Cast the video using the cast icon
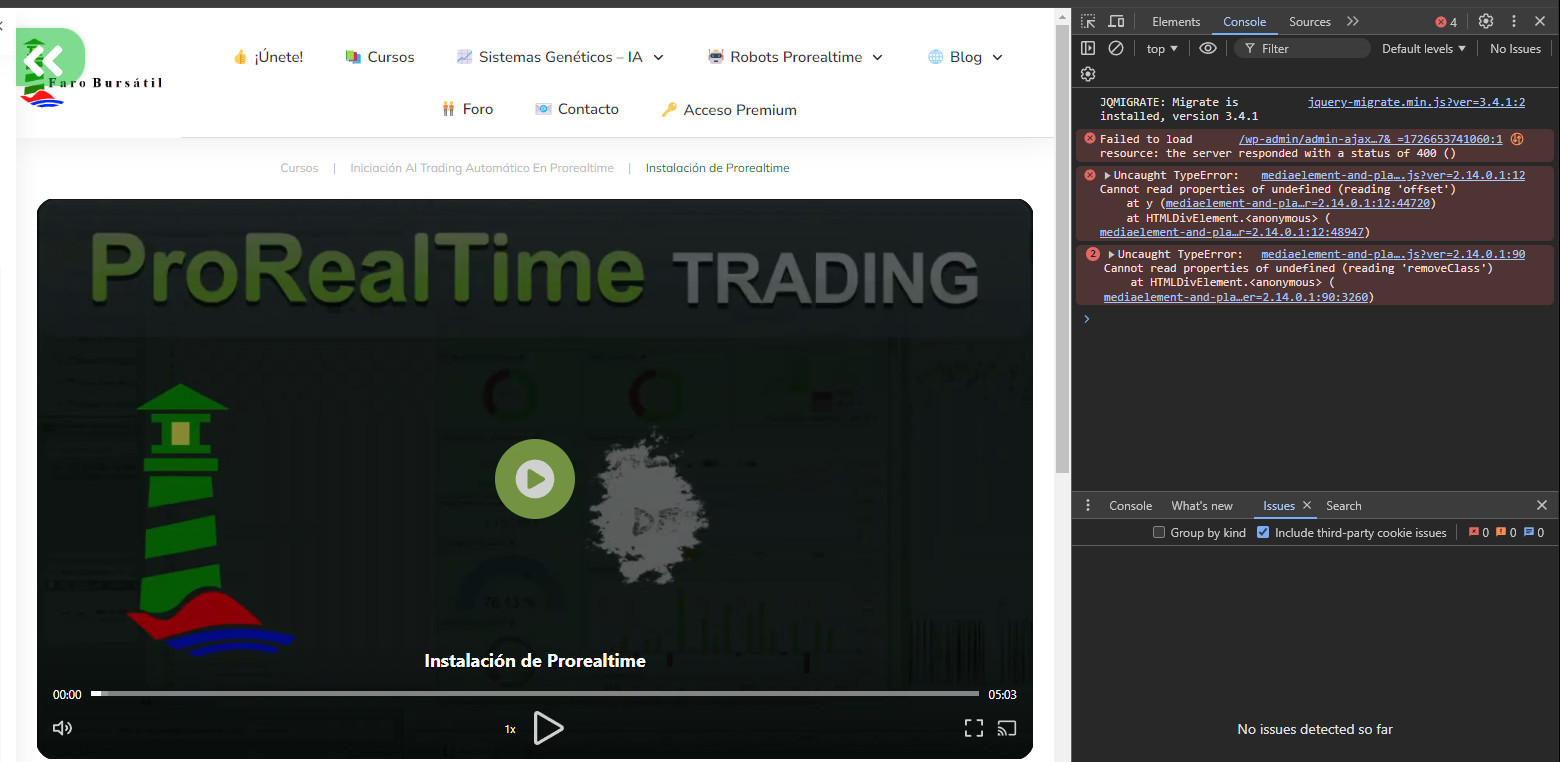 1007,728
